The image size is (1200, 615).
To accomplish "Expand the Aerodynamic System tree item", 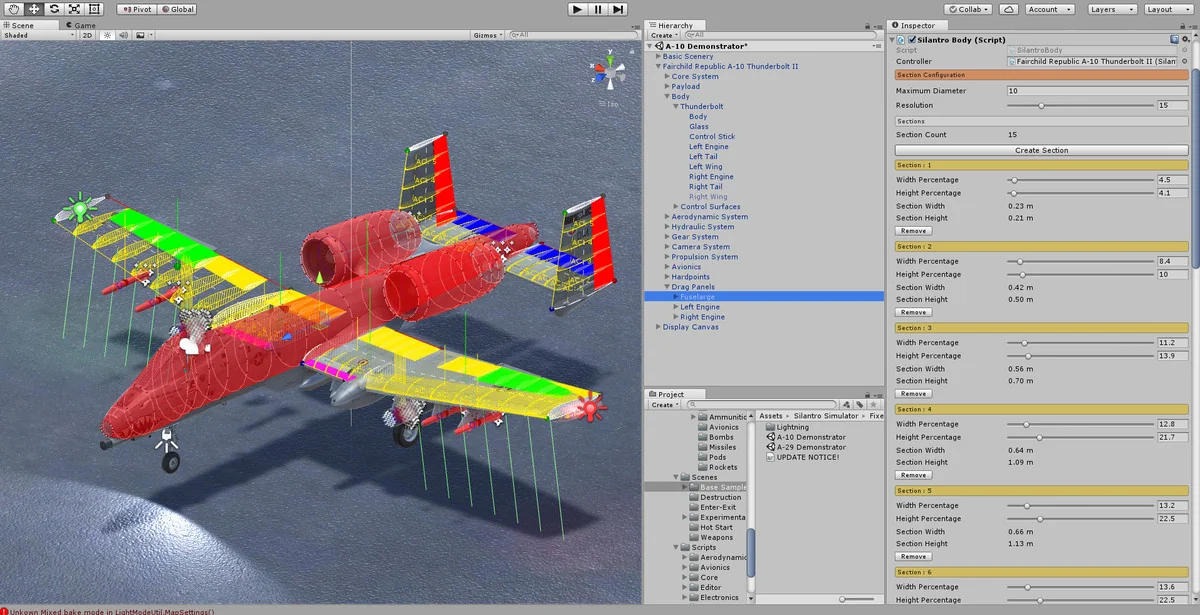I will coord(667,217).
